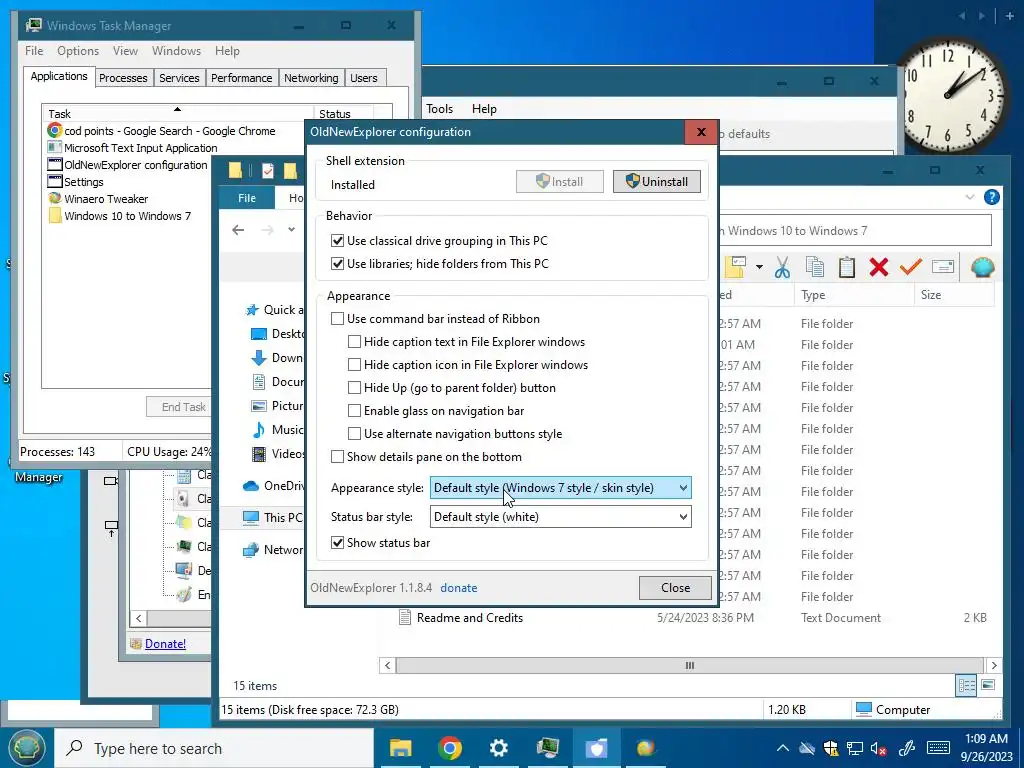
Task: Open Chrome from the taskbar
Action: coord(449,748)
